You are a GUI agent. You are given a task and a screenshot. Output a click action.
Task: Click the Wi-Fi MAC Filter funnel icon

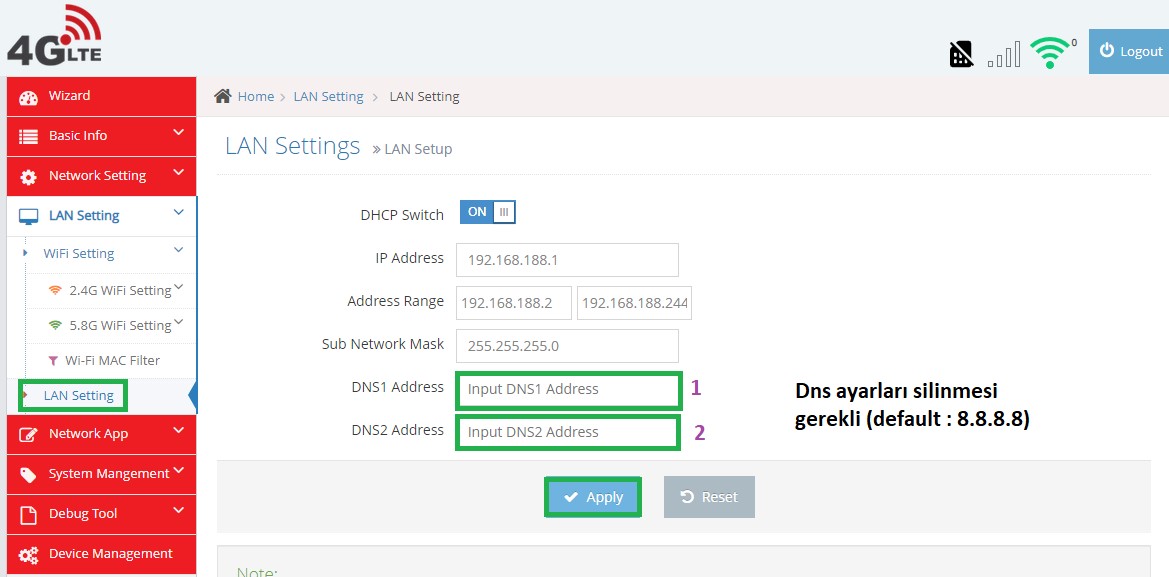pyautogui.click(x=53, y=360)
